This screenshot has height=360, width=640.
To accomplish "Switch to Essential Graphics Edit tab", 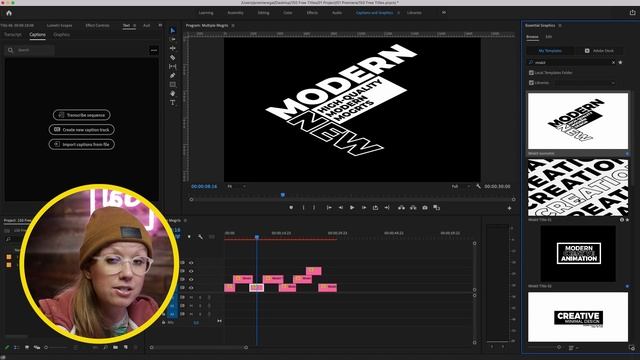I will [549, 37].
